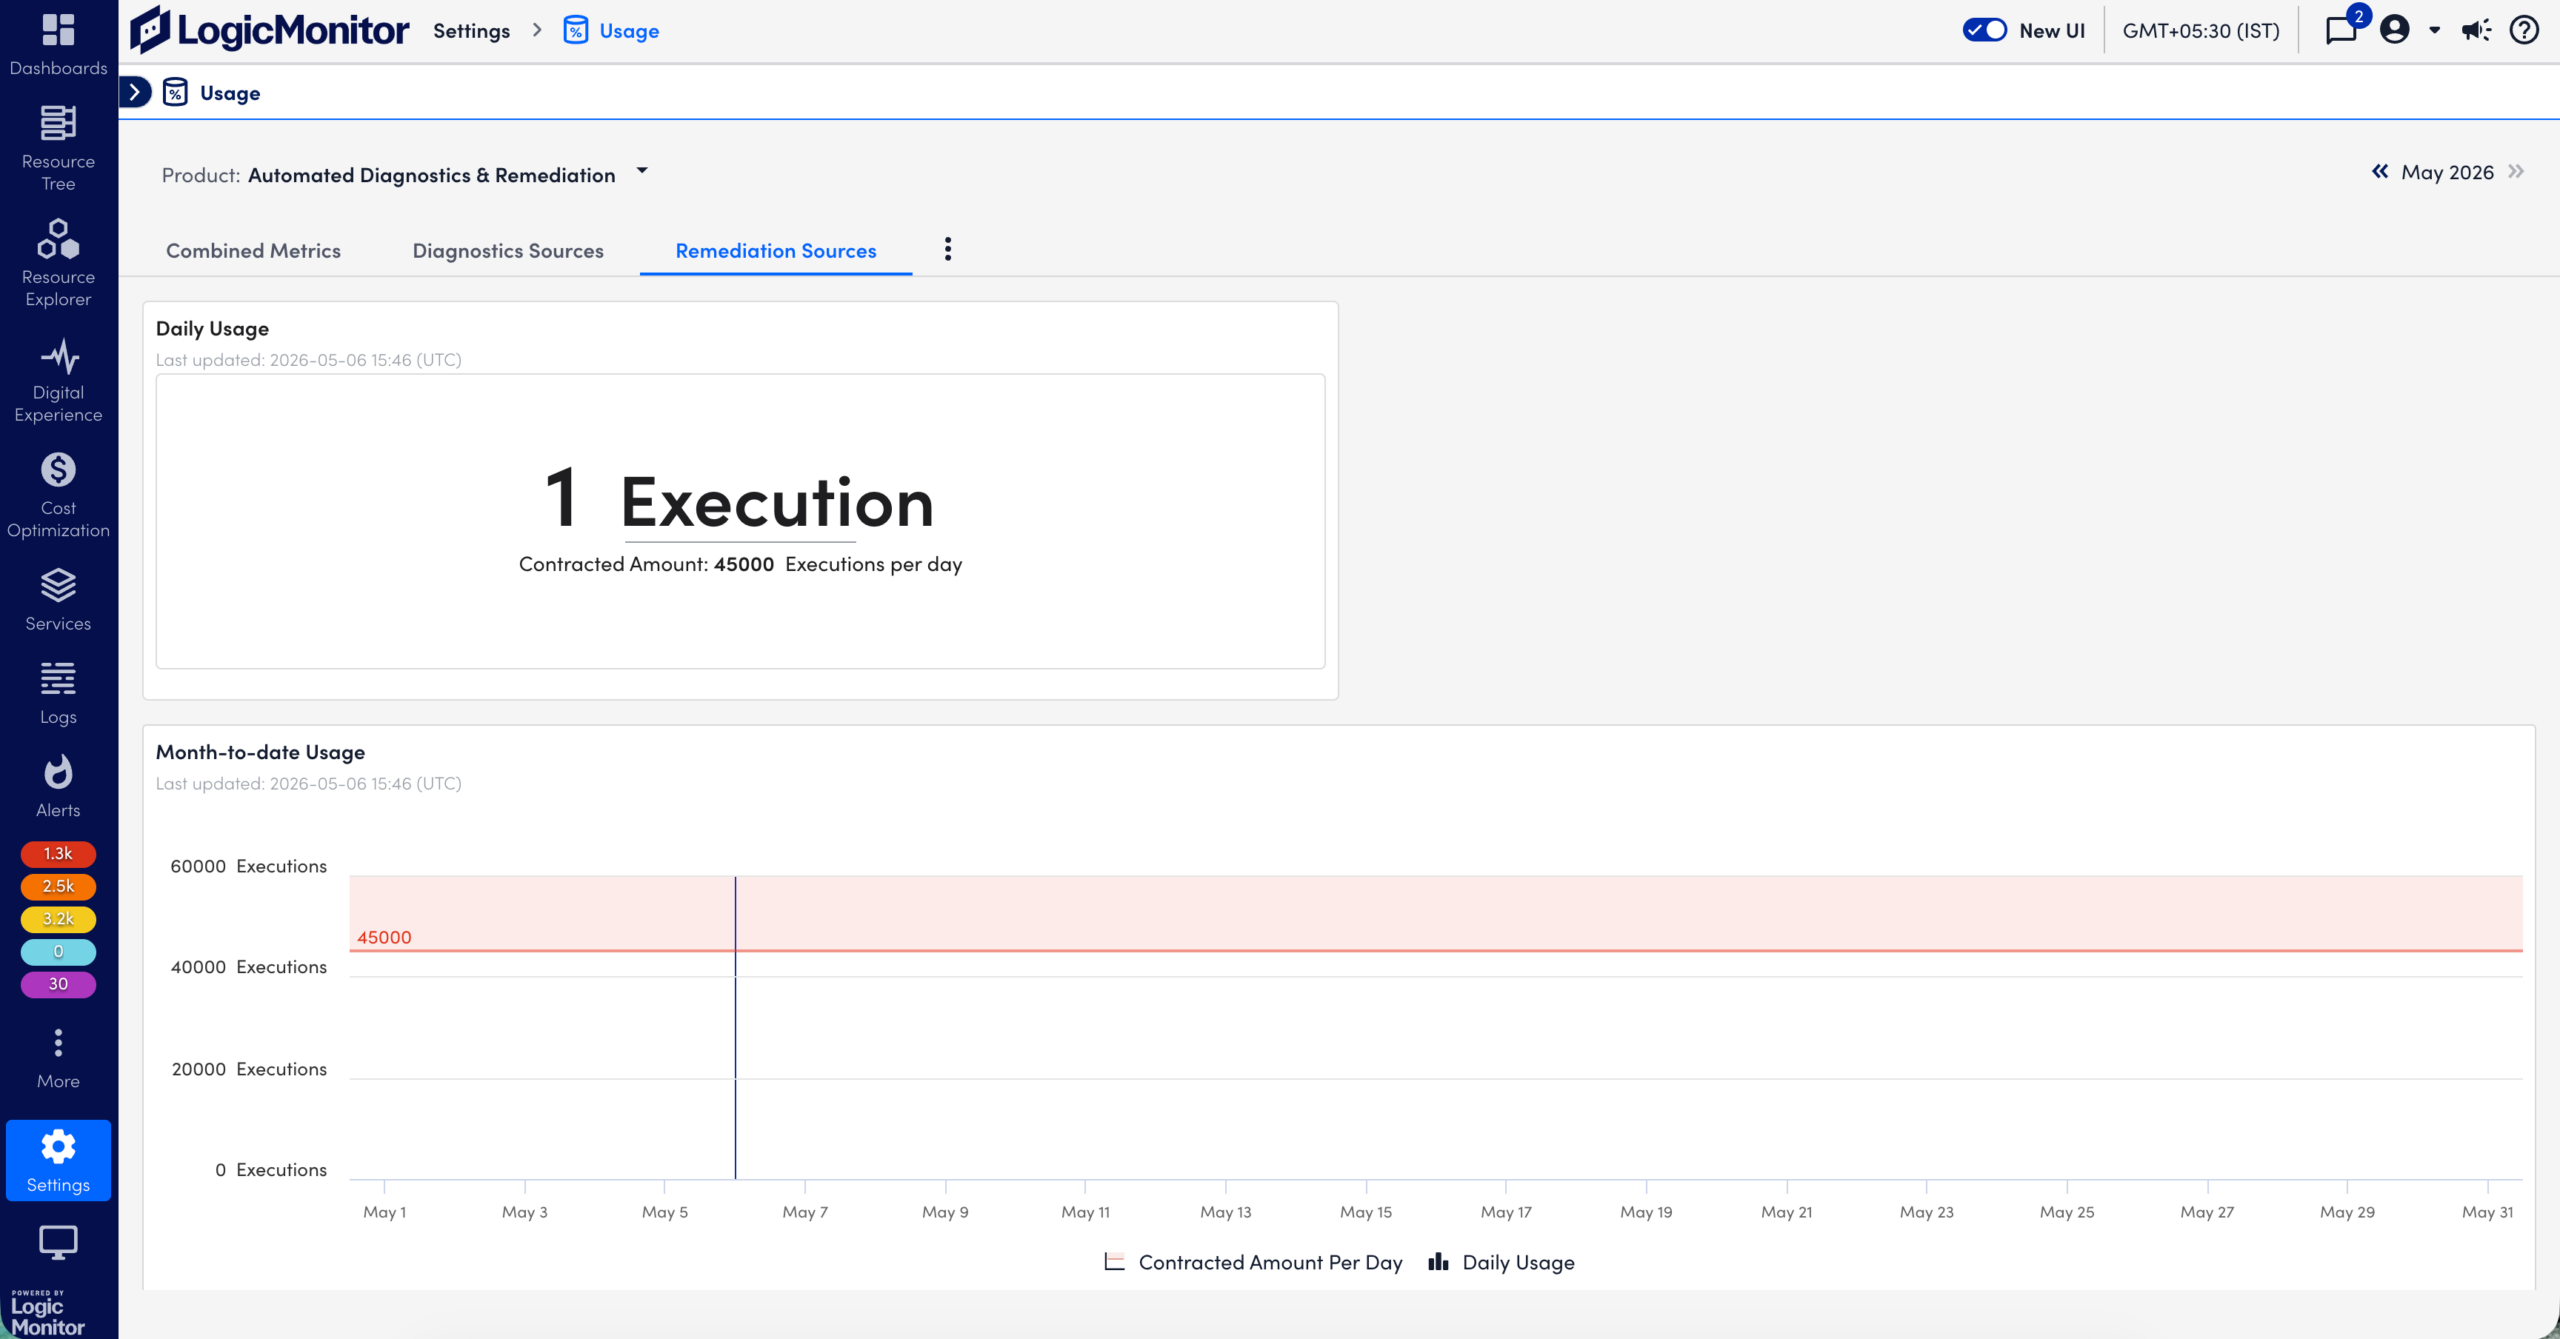Click May 7 axis label
Image resolution: width=2560 pixels, height=1339 pixels.
click(x=805, y=1211)
